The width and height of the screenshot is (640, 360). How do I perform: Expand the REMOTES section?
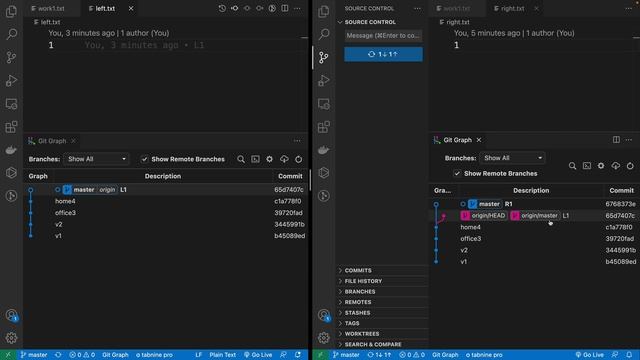[x=382, y=302]
